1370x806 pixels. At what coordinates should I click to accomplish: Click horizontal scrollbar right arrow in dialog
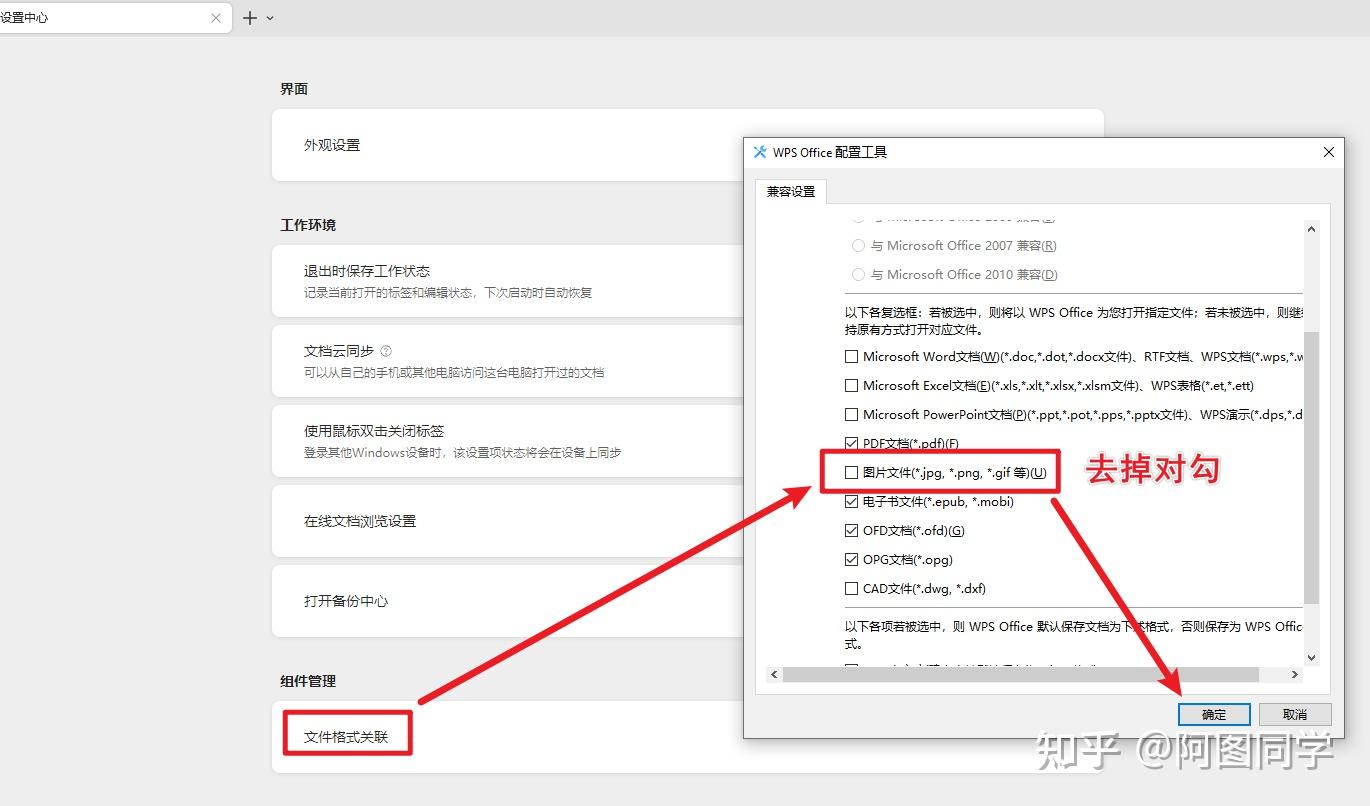click(1295, 675)
